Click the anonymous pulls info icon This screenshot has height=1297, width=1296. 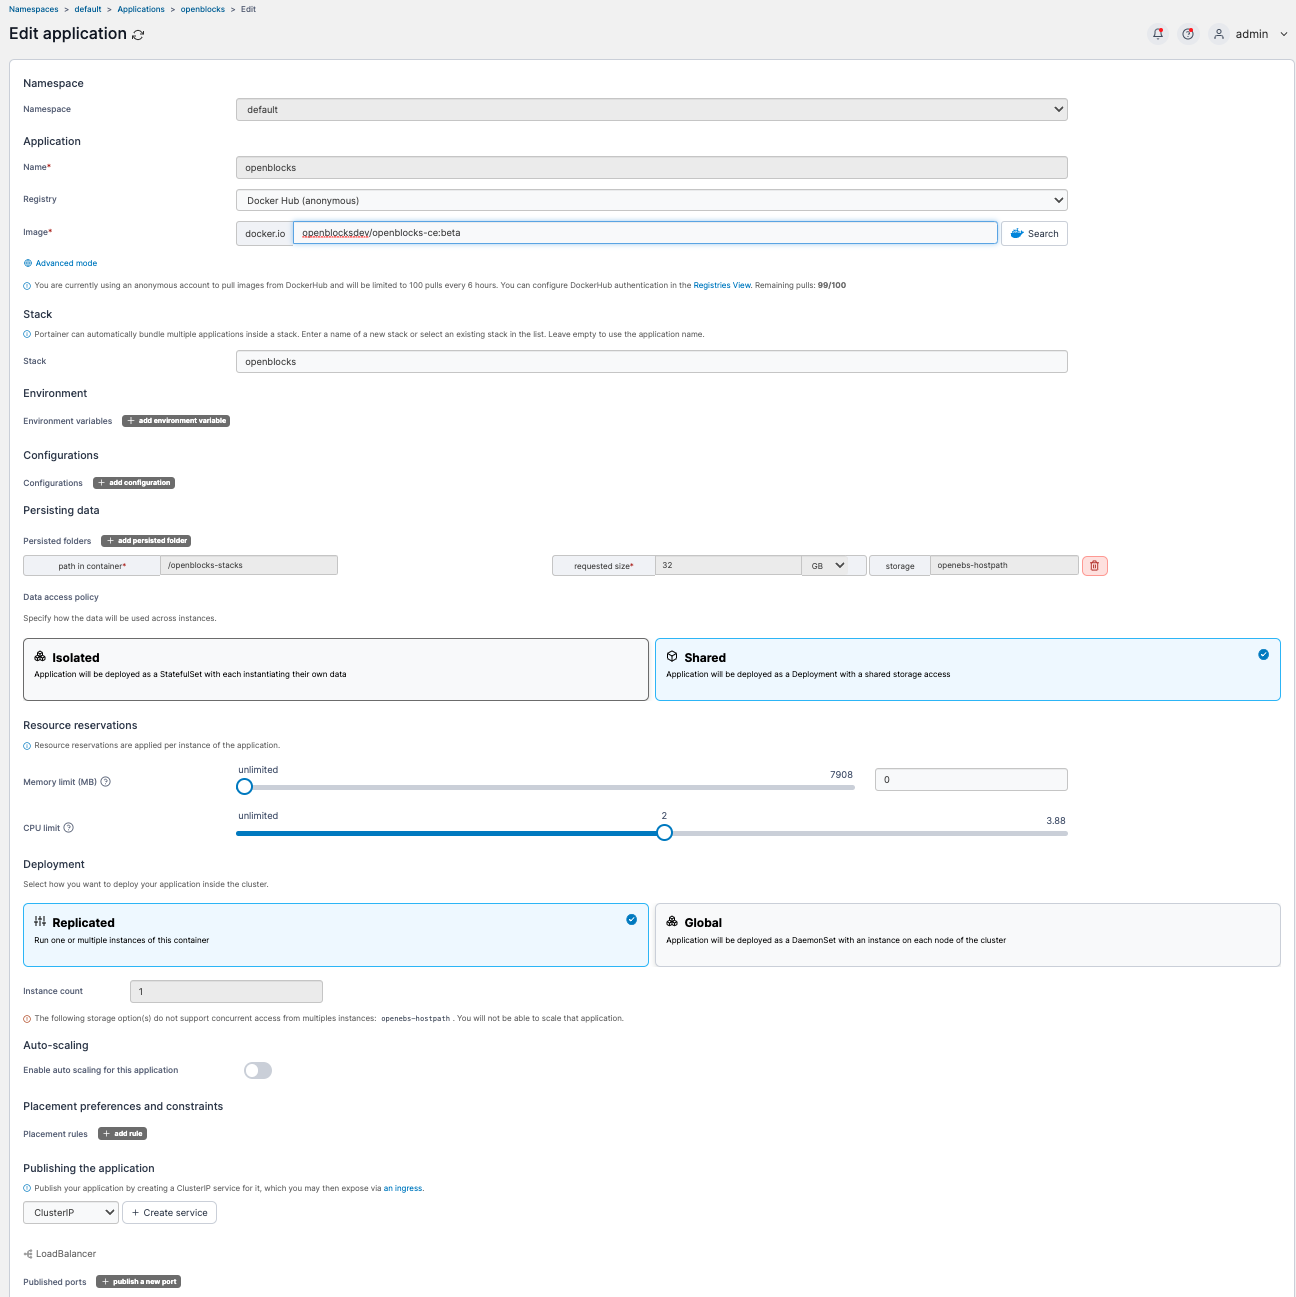click(27, 286)
